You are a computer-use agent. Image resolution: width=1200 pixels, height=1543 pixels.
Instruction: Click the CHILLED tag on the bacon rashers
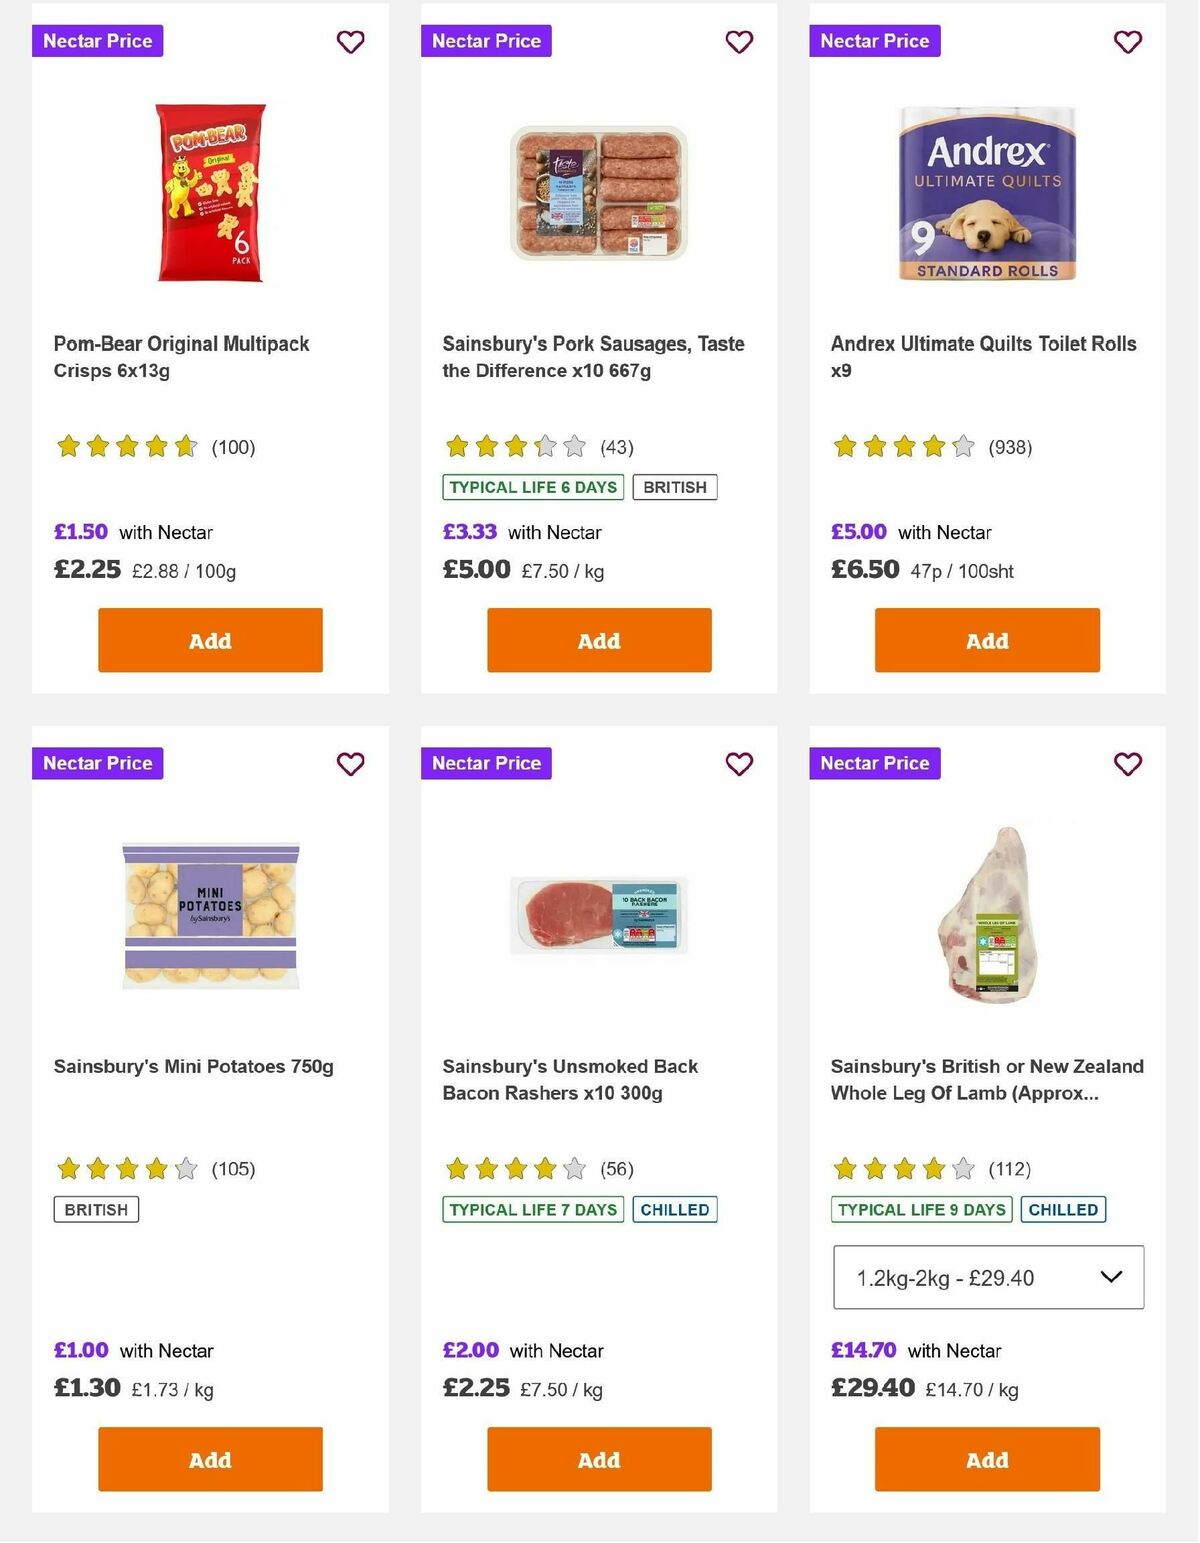[x=675, y=1209]
